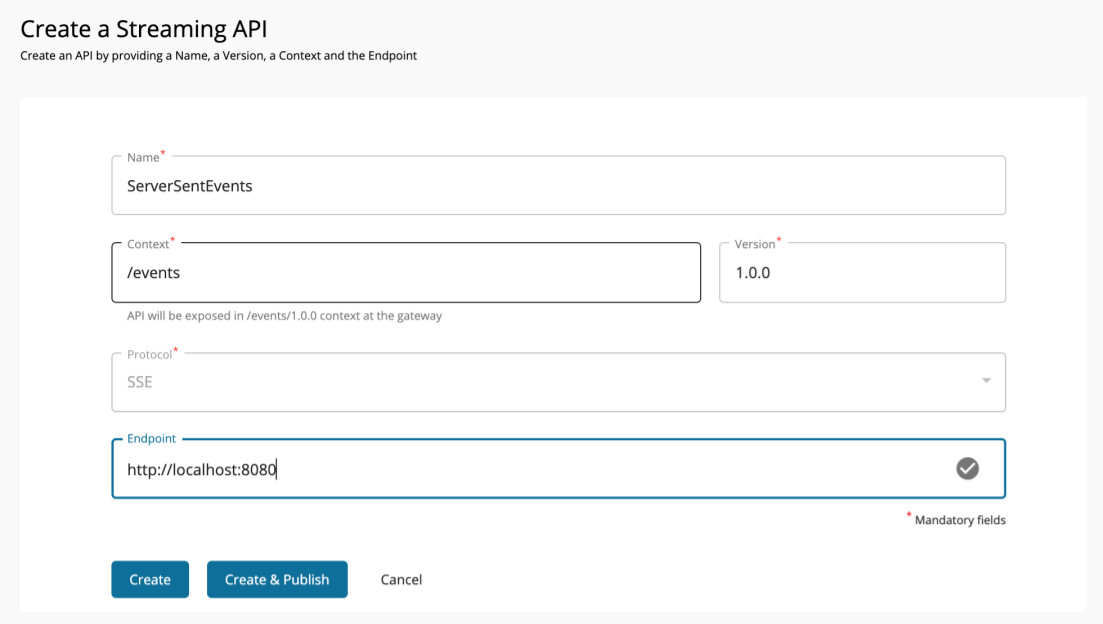Click the Create a Streaming API heading
The width and height of the screenshot is (1103, 624).
(142, 29)
